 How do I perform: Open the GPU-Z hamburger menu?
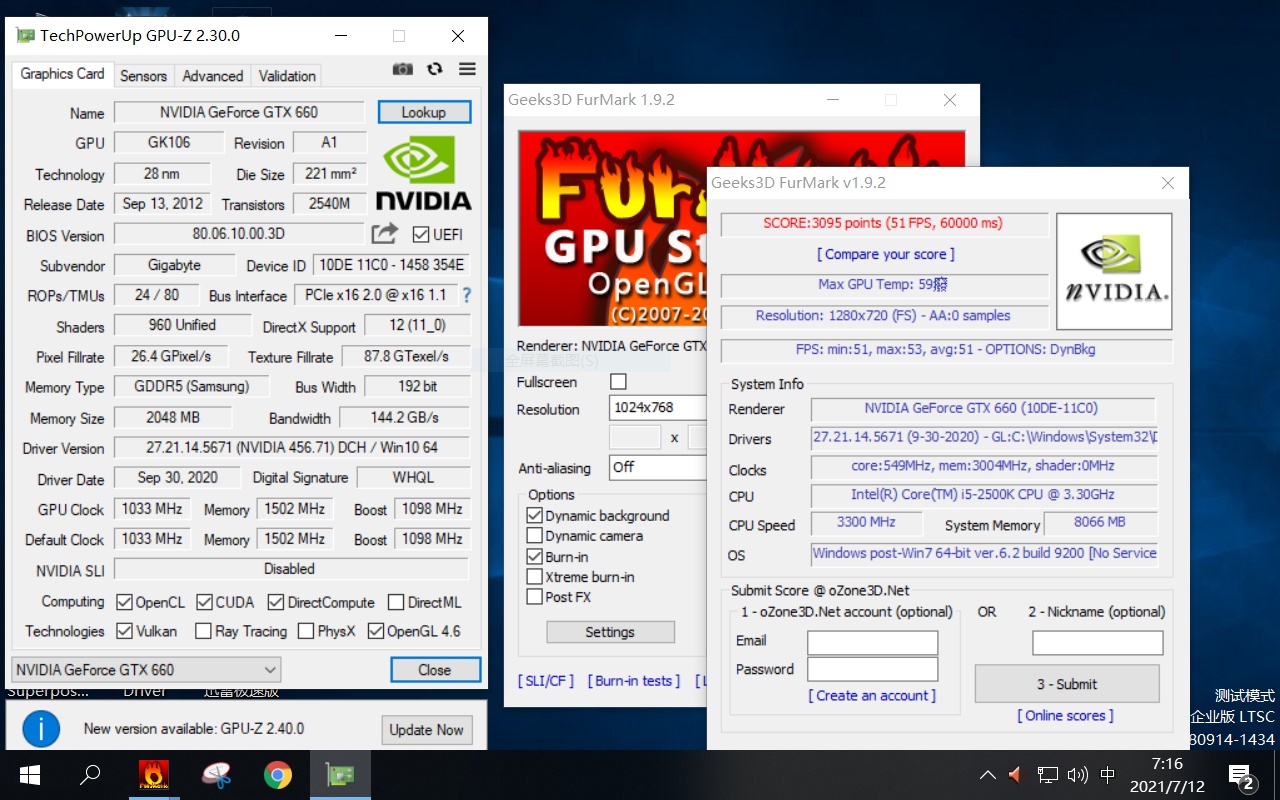[467, 69]
